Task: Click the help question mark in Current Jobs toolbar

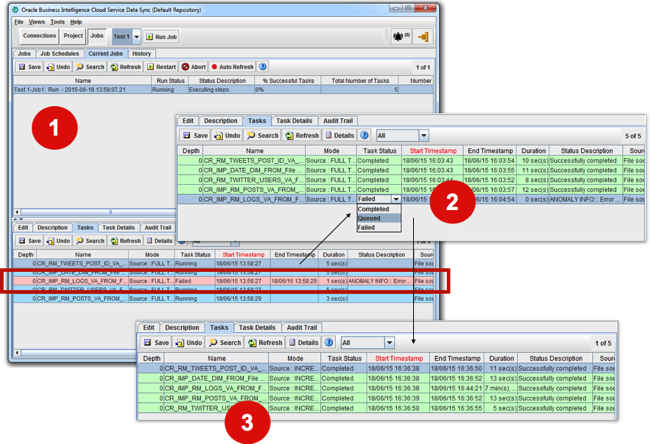Action: pyautogui.click(x=262, y=66)
